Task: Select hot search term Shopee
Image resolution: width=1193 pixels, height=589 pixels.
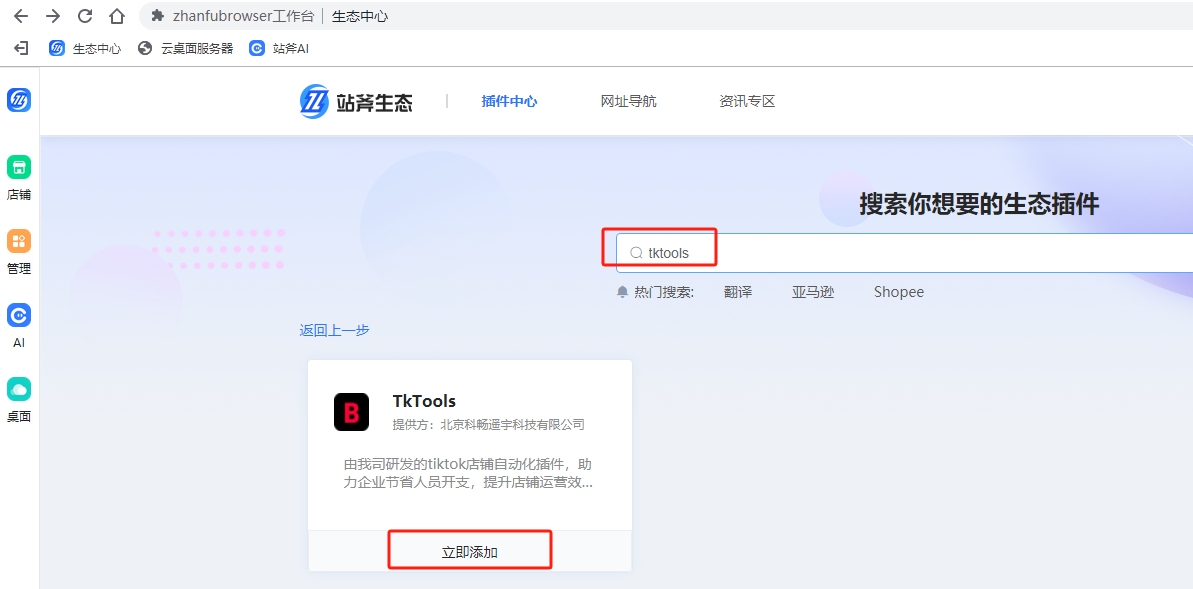Action: click(899, 292)
